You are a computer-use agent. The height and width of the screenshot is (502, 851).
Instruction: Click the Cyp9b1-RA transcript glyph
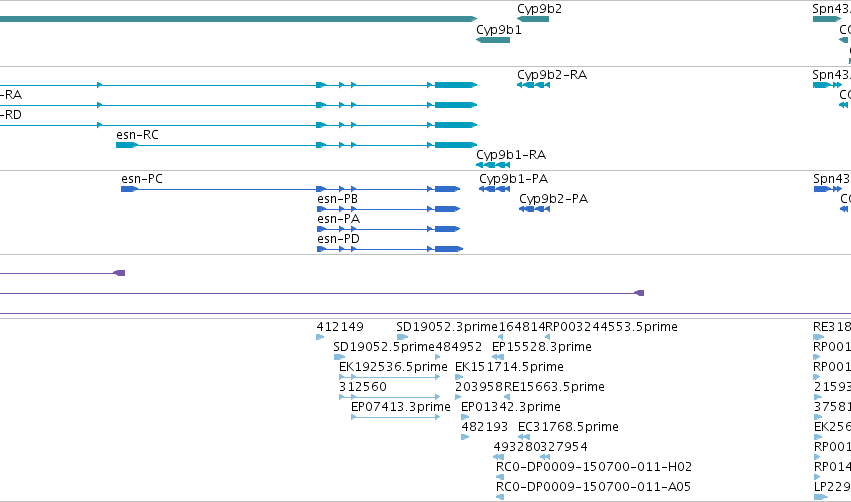[x=493, y=165]
